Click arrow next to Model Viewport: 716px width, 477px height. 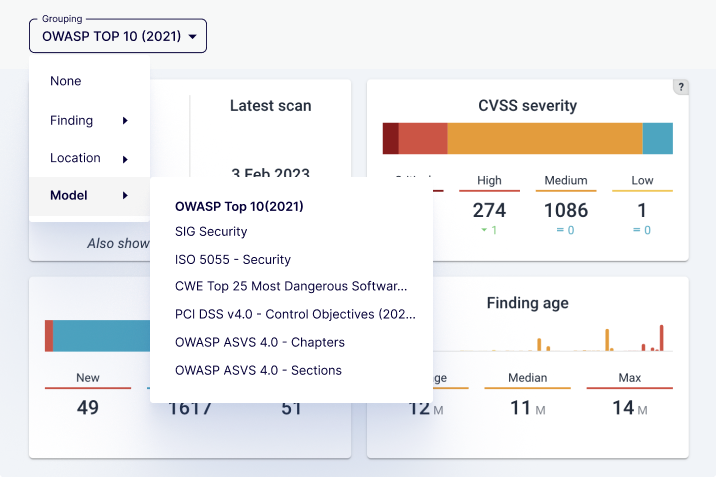pos(125,195)
